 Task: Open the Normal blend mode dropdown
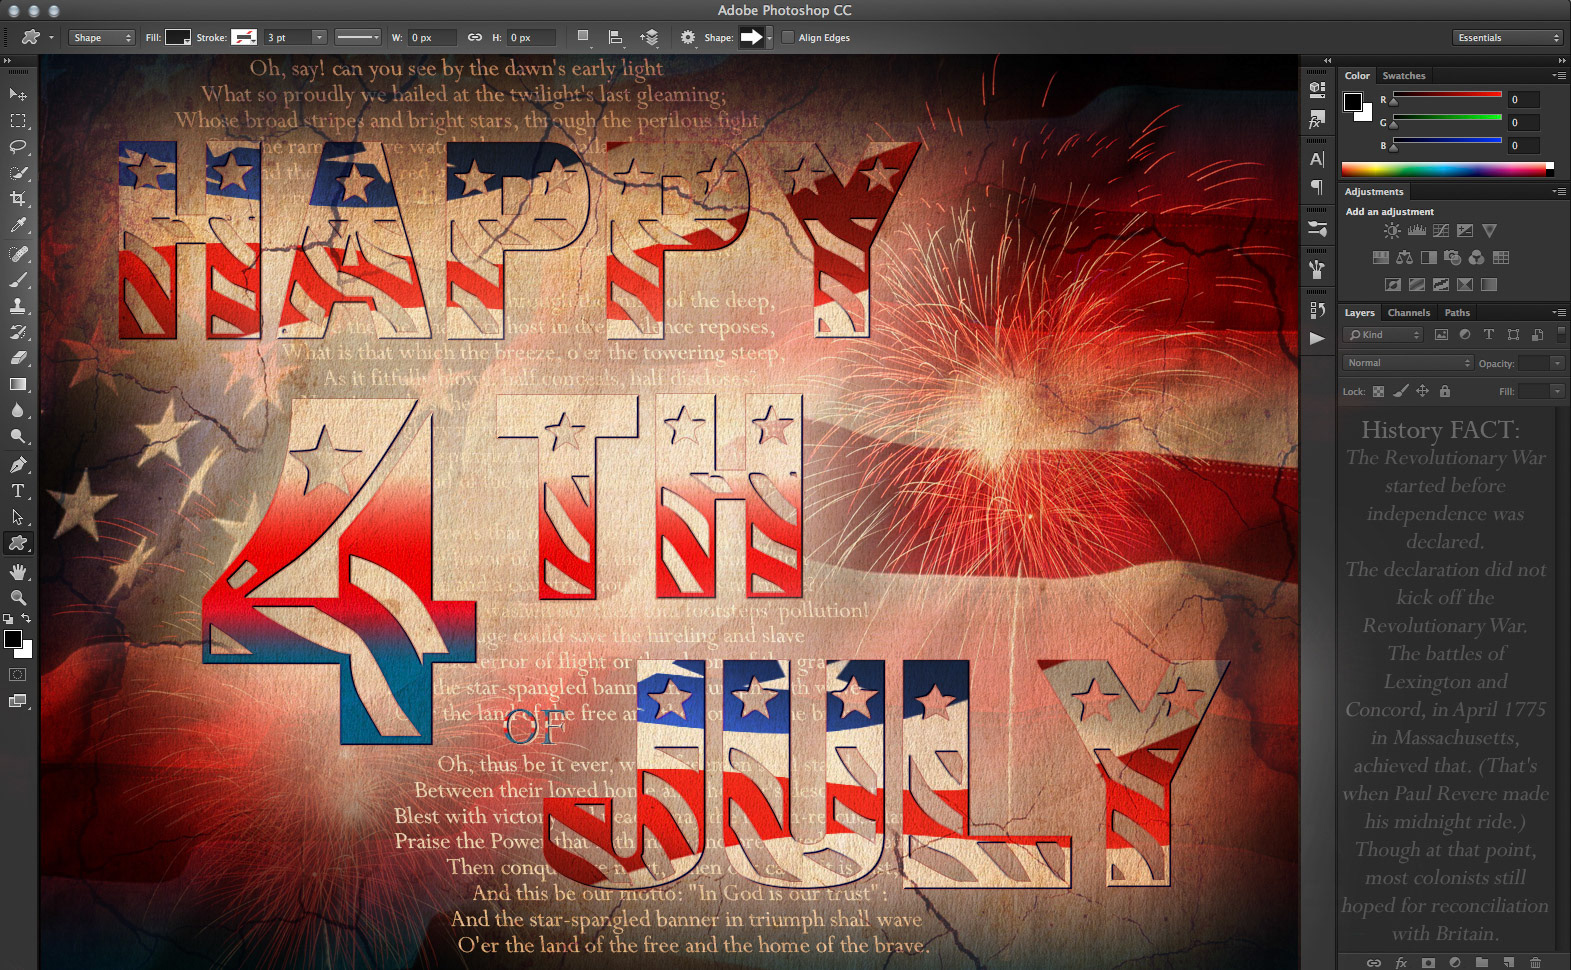pos(1408,363)
